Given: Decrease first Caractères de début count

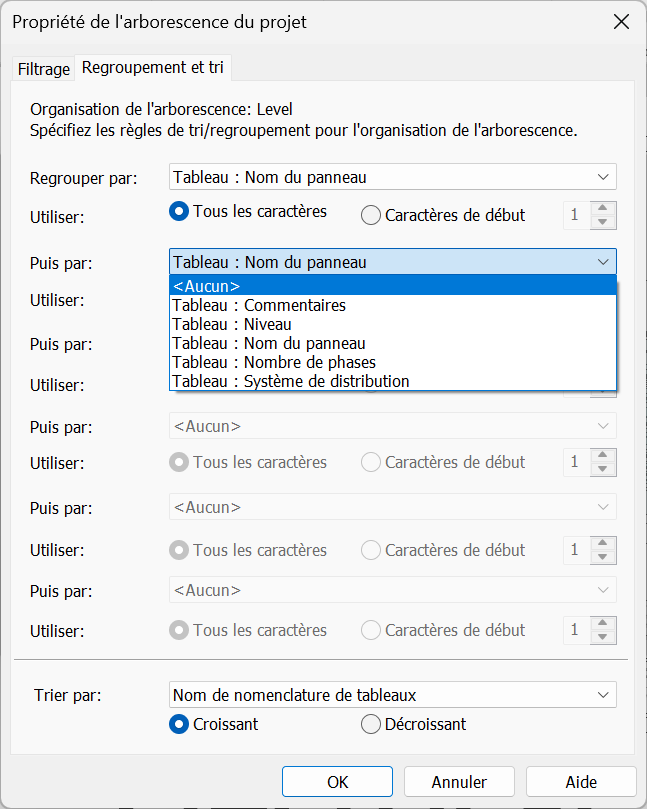Looking at the screenshot, I should [603, 222].
